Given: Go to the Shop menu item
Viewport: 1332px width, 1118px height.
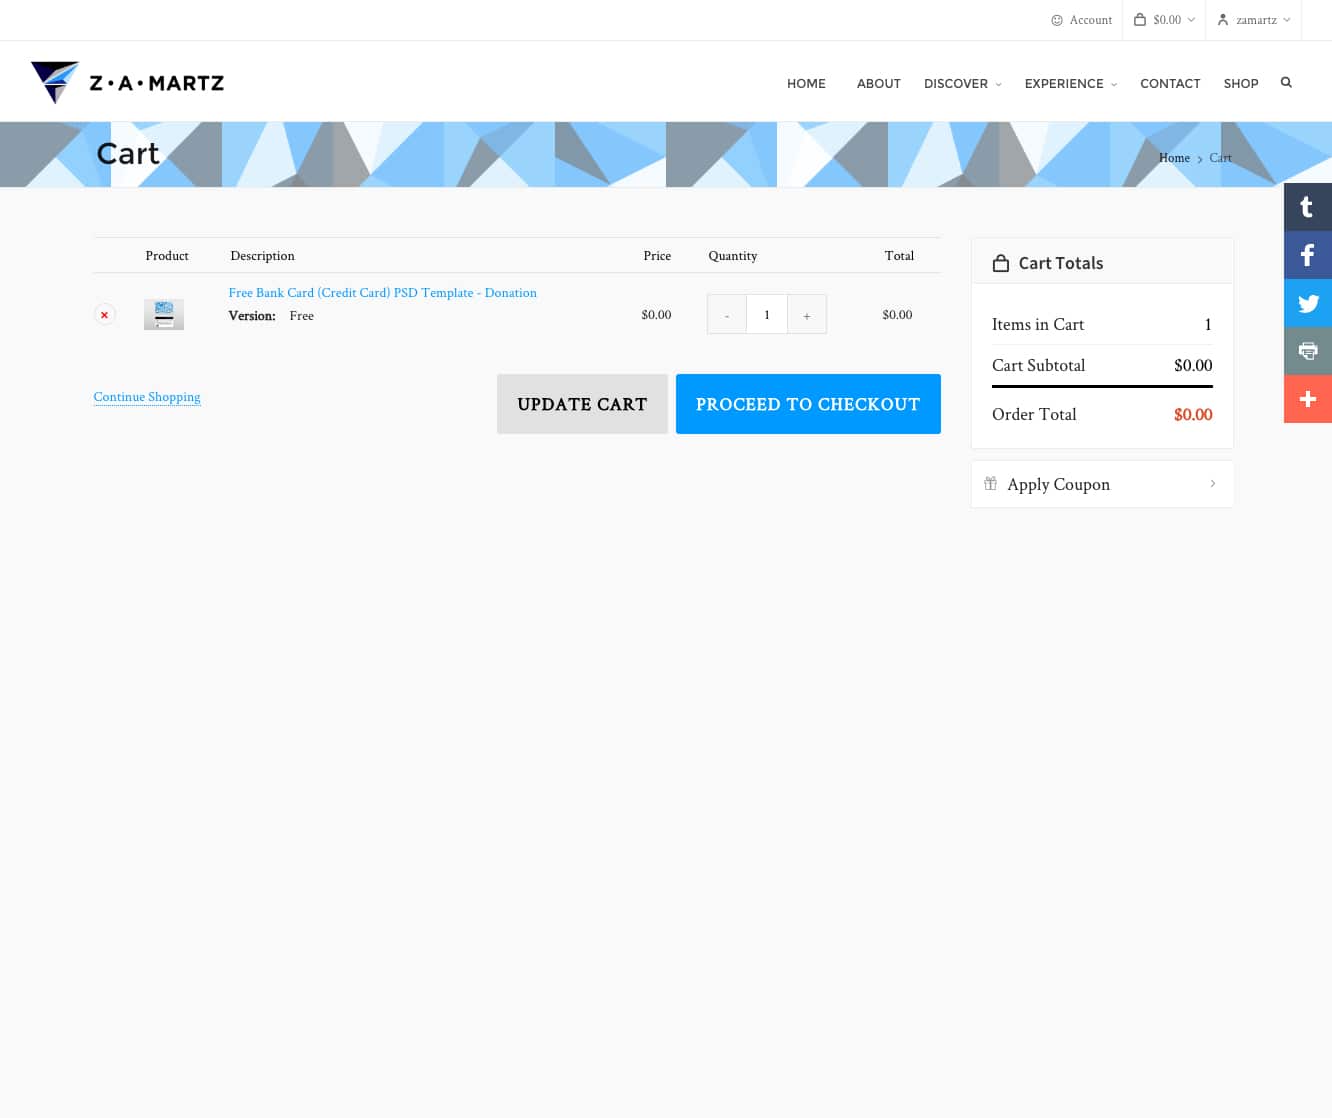Looking at the screenshot, I should point(1240,84).
